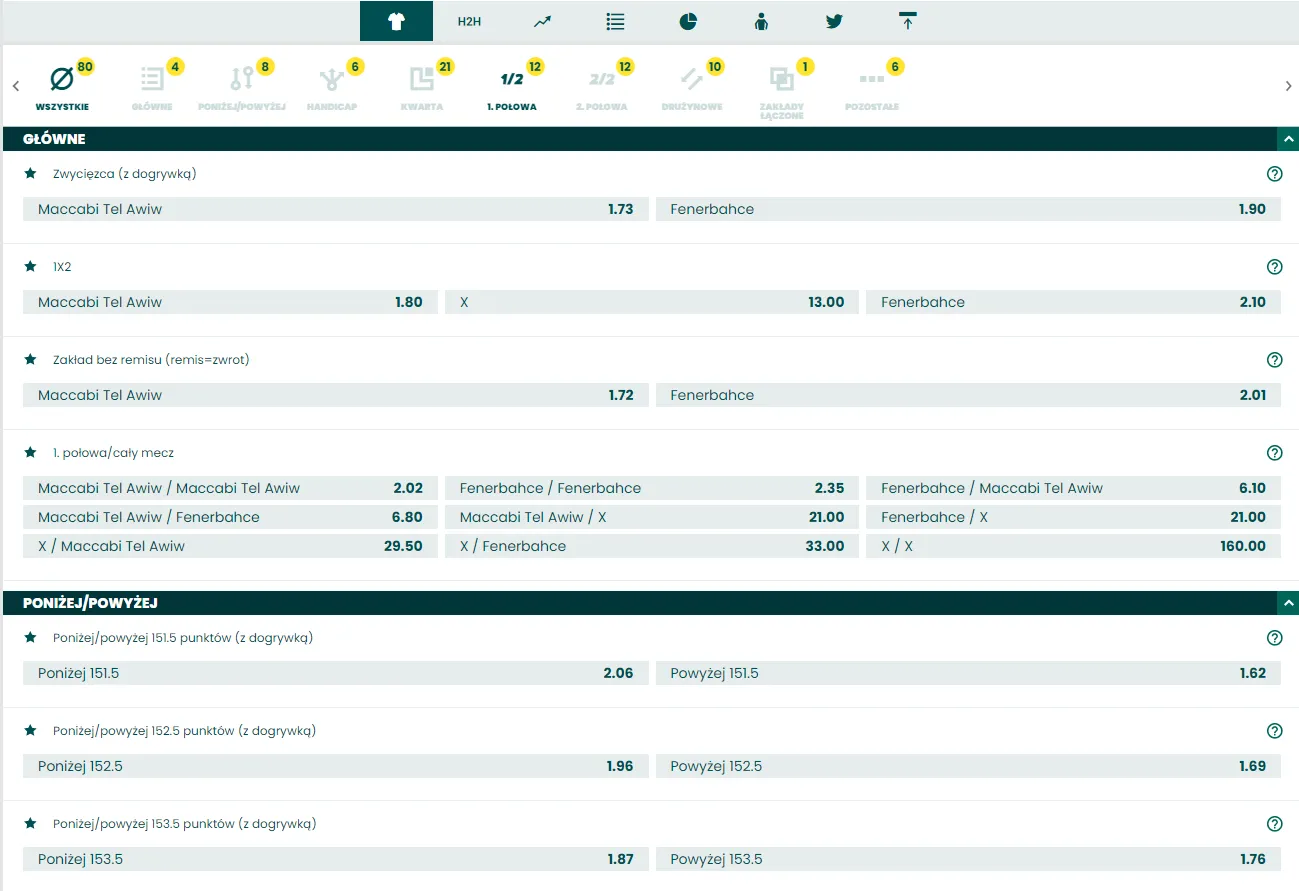Favorite the 151.5 punktów market star
The image size is (1299, 891).
[30, 637]
